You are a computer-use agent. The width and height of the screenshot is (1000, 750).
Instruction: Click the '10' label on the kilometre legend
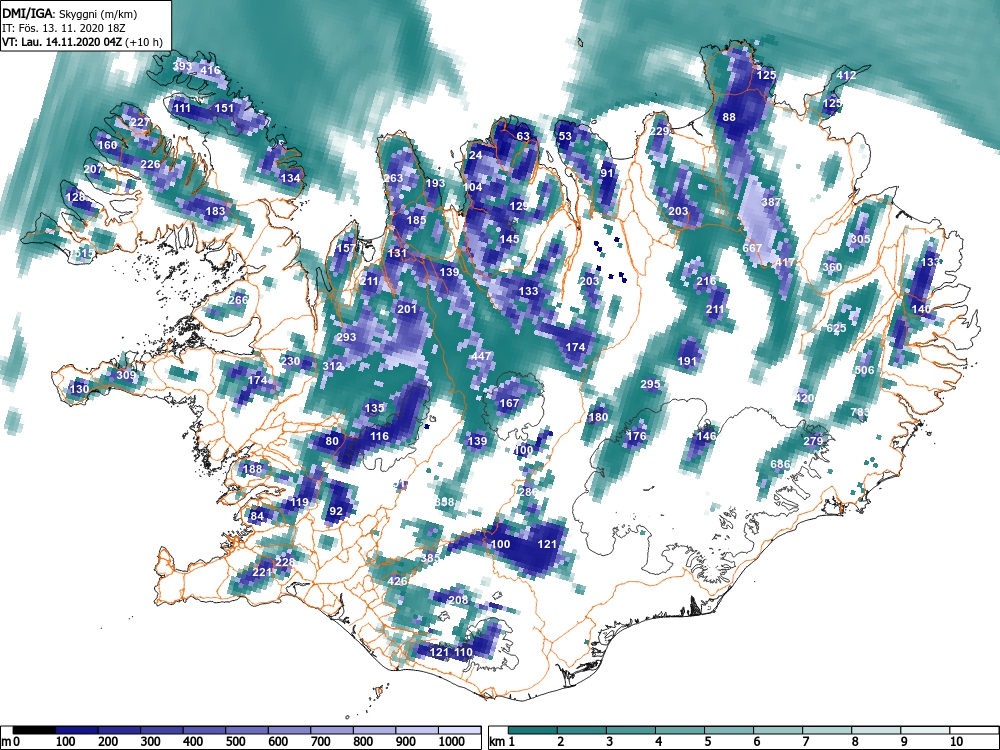tap(956, 742)
